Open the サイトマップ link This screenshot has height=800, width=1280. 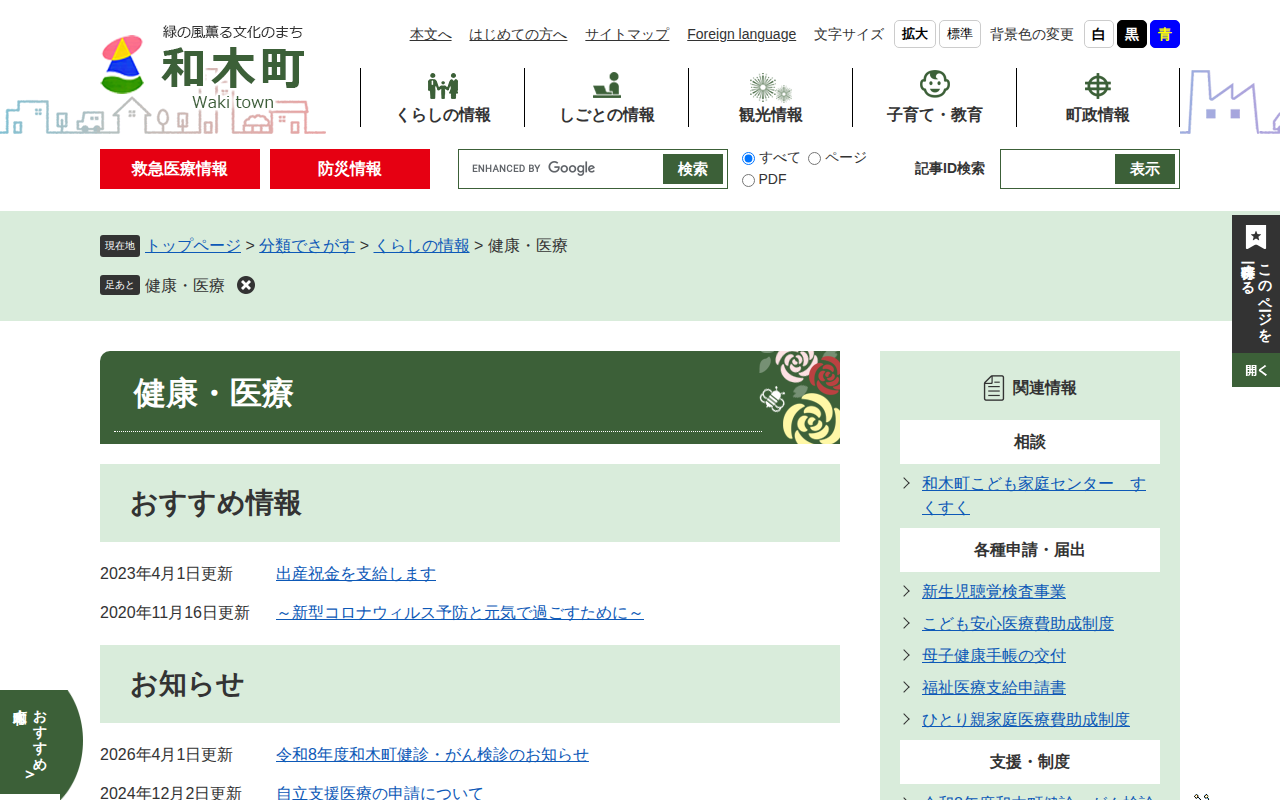[627, 34]
